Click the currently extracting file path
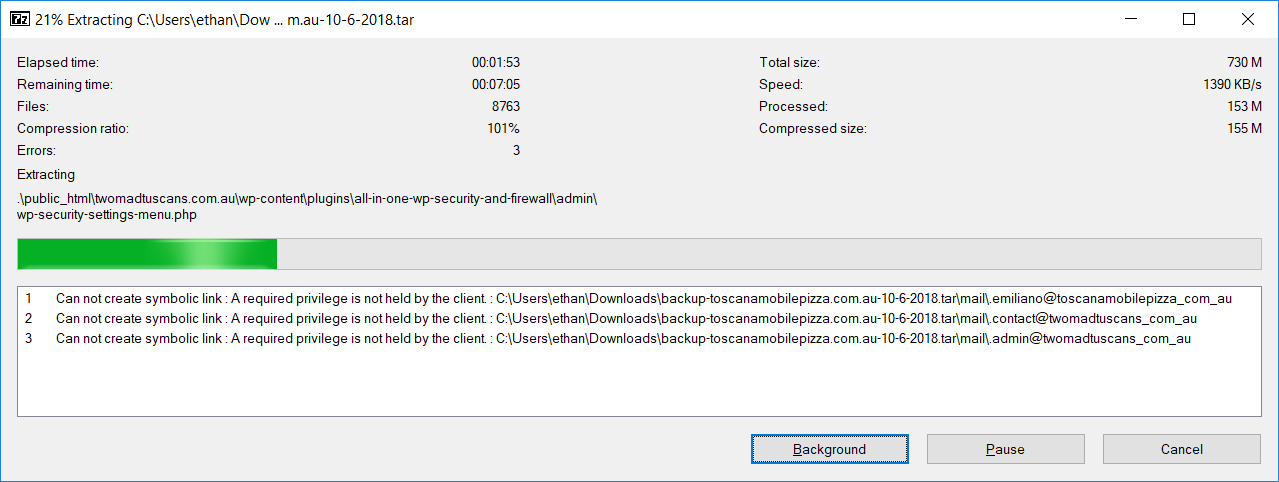The height and width of the screenshot is (482, 1279). (307, 206)
